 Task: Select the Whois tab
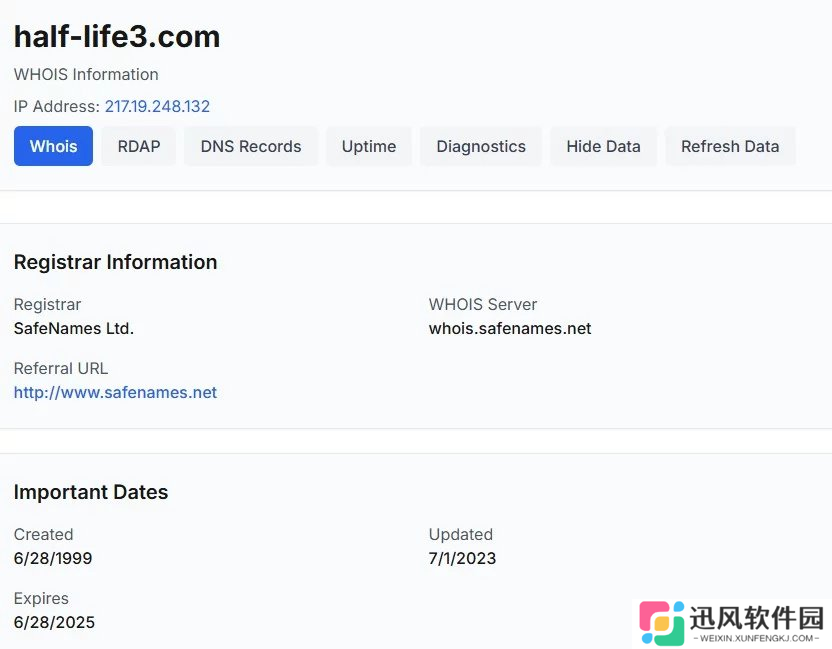(53, 146)
